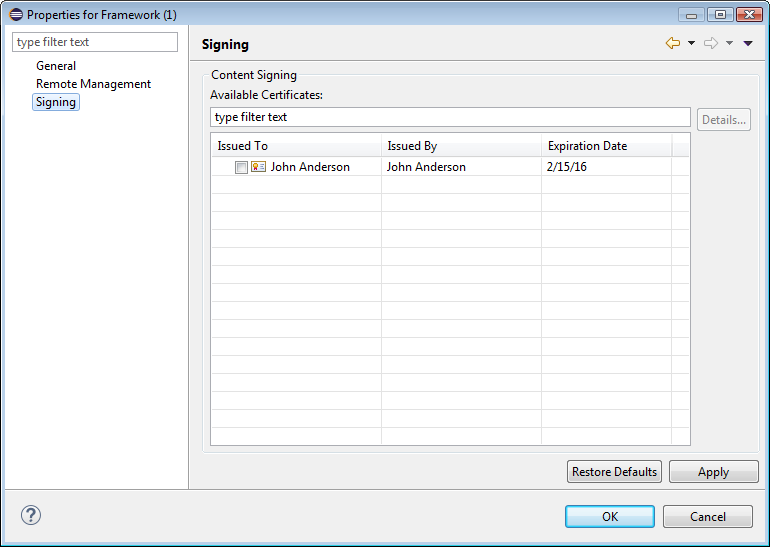Click the back navigation arrow icon
The width and height of the screenshot is (770, 547).
[672, 44]
